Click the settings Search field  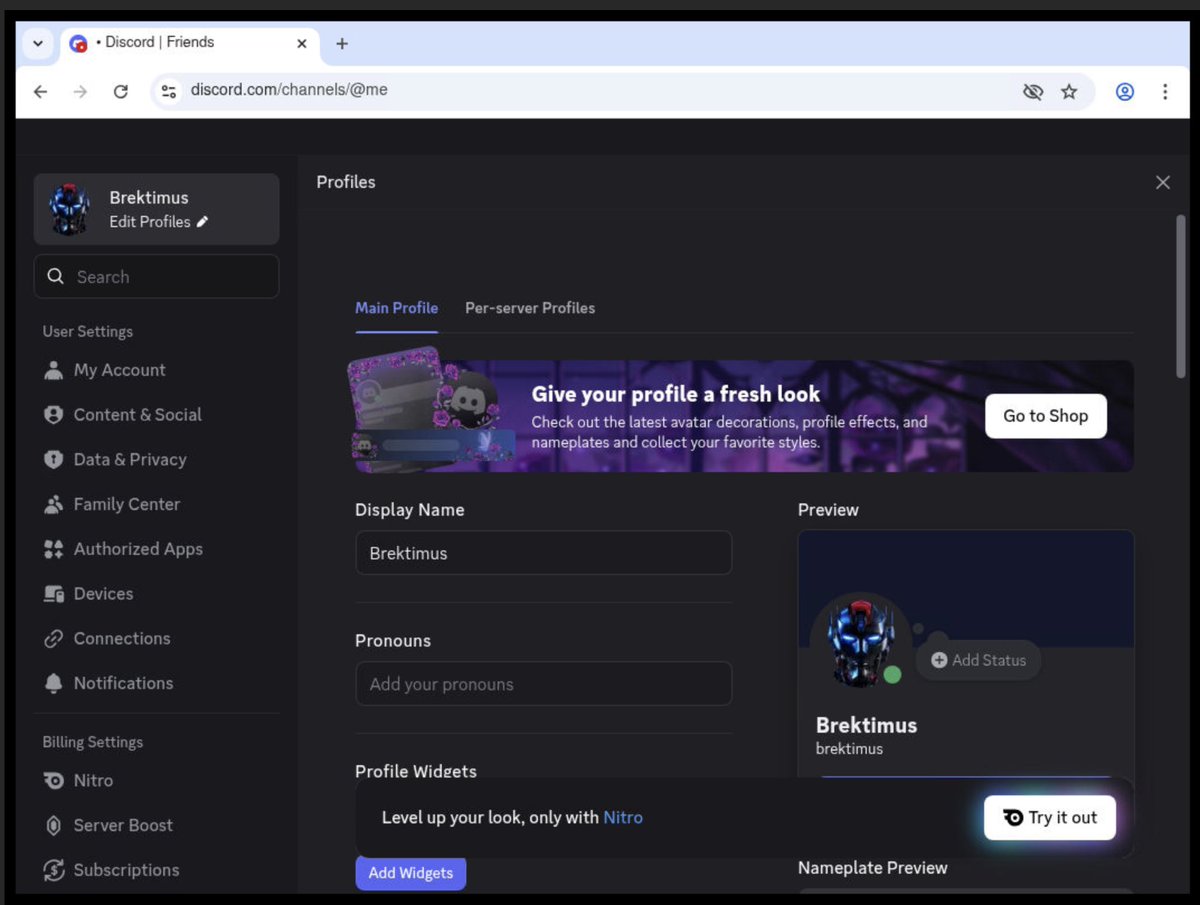pyautogui.click(x=156, y=277)
